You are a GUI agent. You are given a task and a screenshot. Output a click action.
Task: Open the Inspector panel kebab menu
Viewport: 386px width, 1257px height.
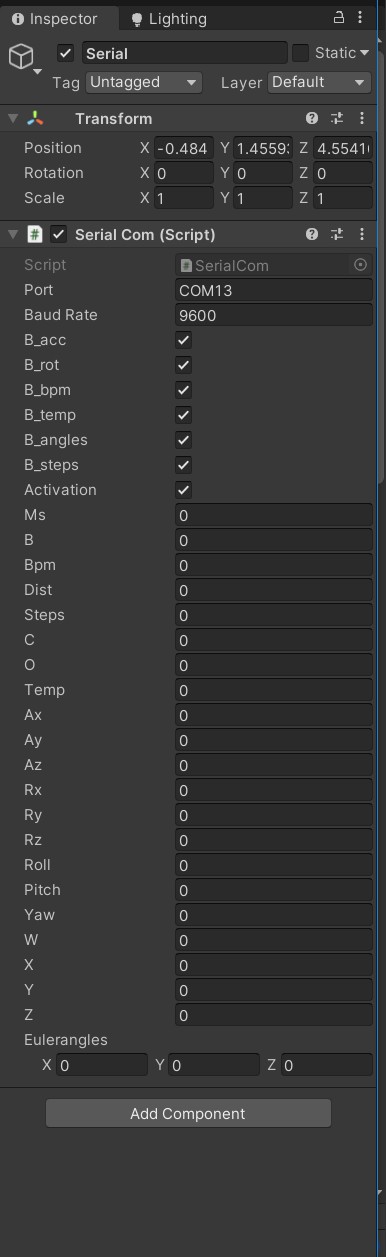[x=362, y=17]
